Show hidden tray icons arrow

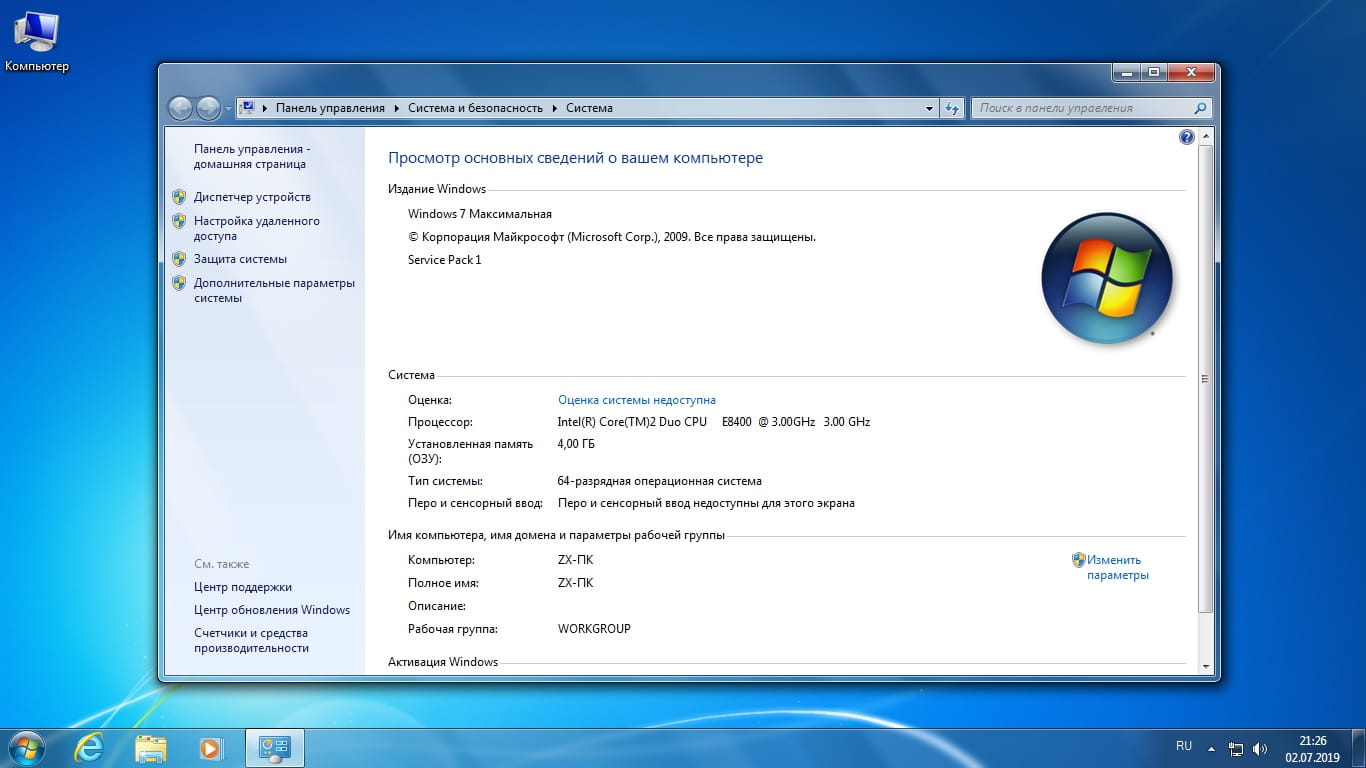[x=1211, y=748]
